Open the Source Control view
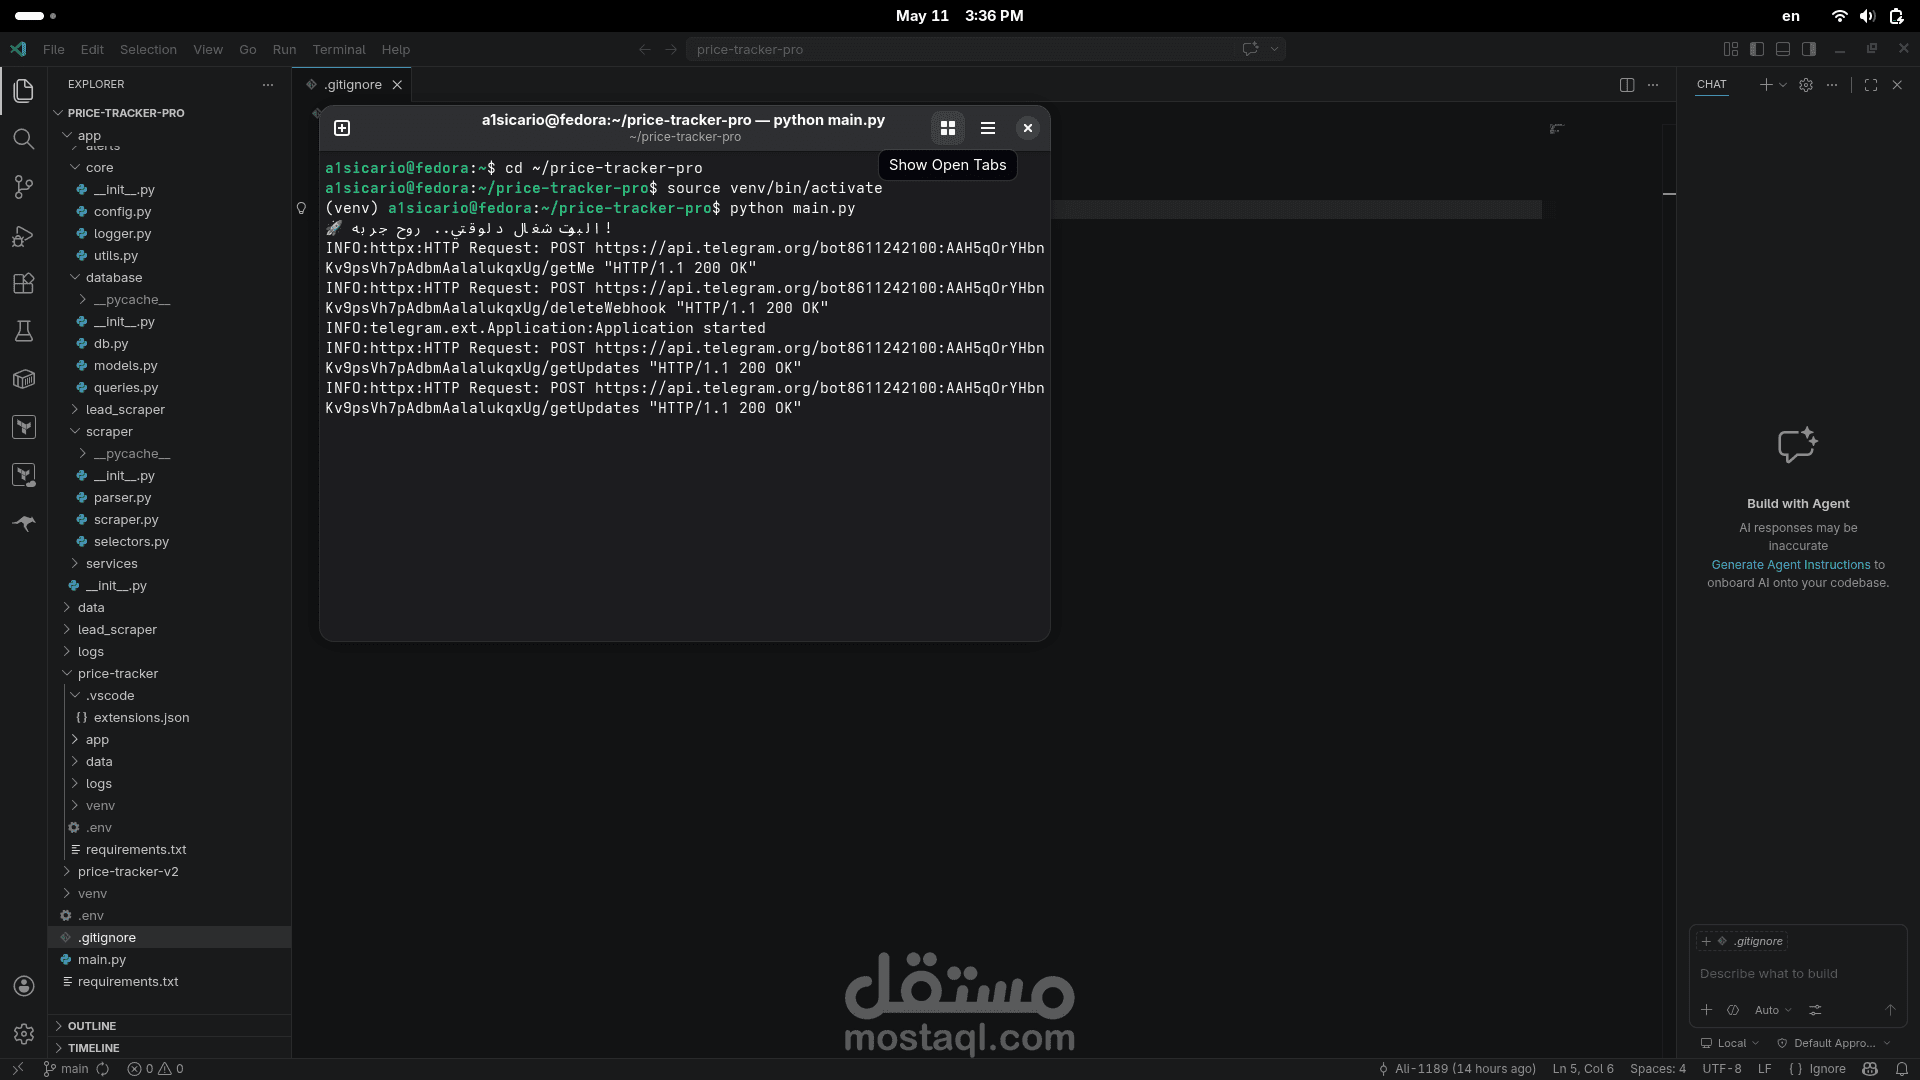The image size is (1920, 1080). (24, 187)
